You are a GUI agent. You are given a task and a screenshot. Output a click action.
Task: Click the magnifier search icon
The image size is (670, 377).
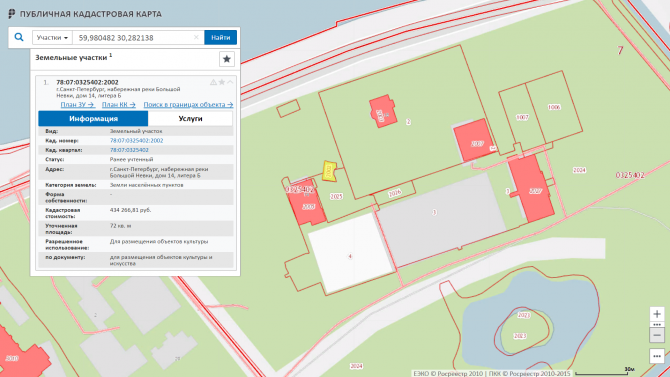point(19,38)
